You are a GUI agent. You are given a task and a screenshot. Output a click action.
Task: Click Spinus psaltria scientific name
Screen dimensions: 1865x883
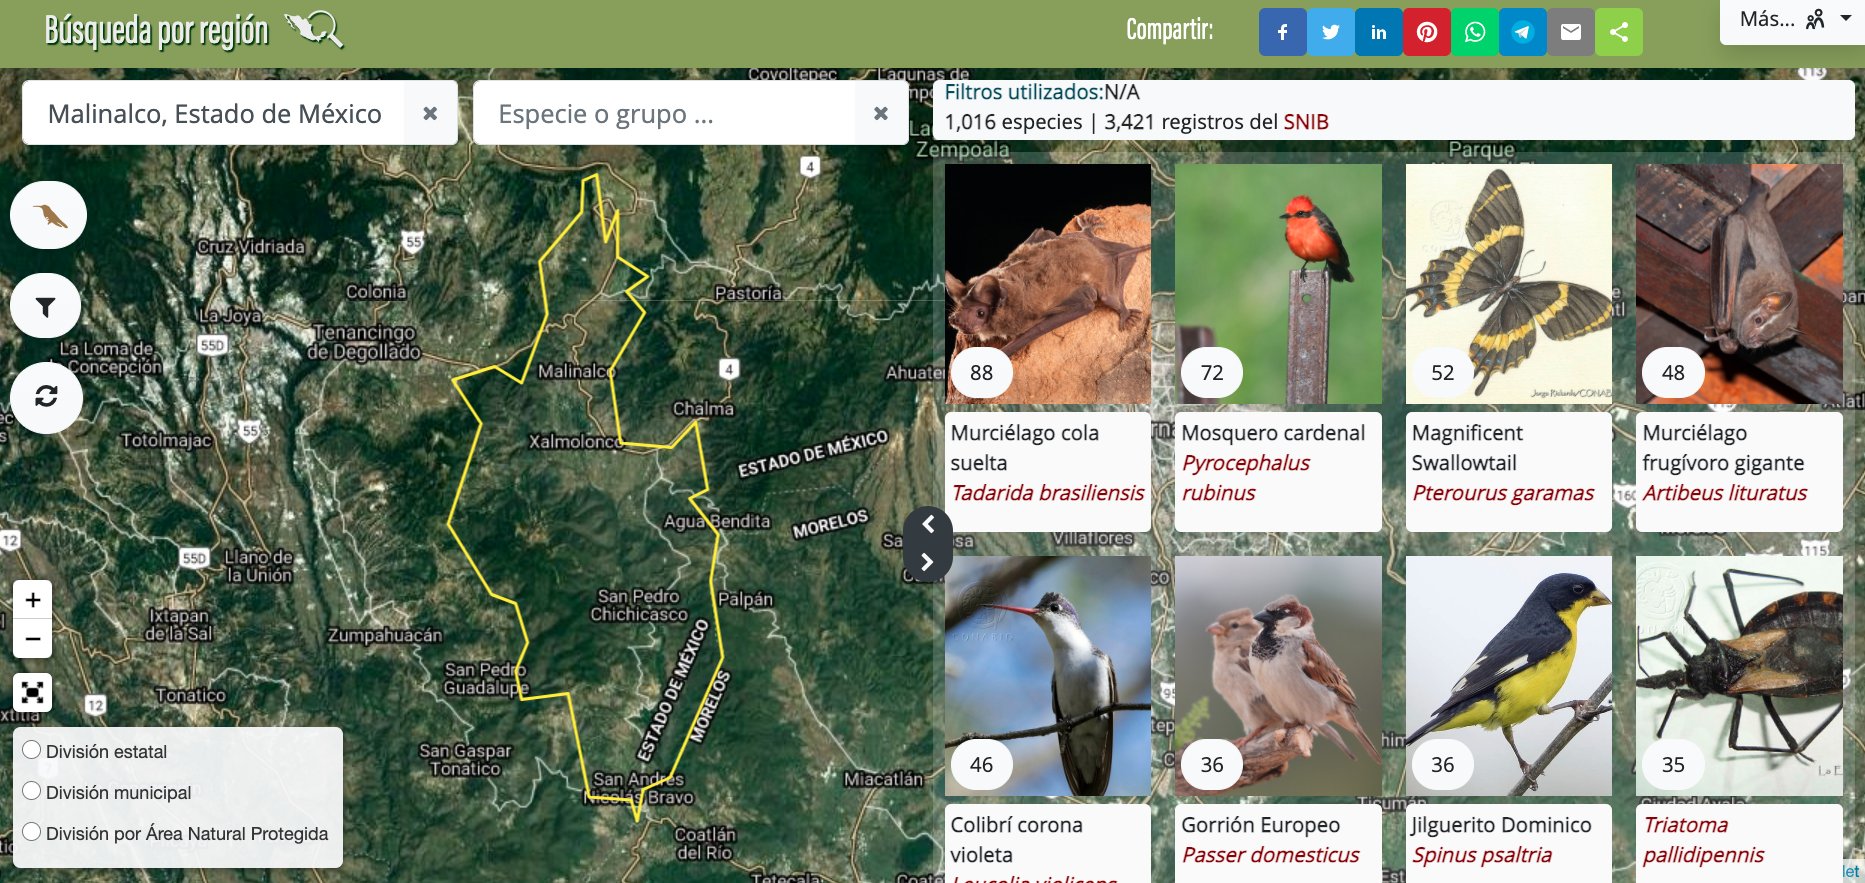pyautogui.click(x=1482, y=855)
